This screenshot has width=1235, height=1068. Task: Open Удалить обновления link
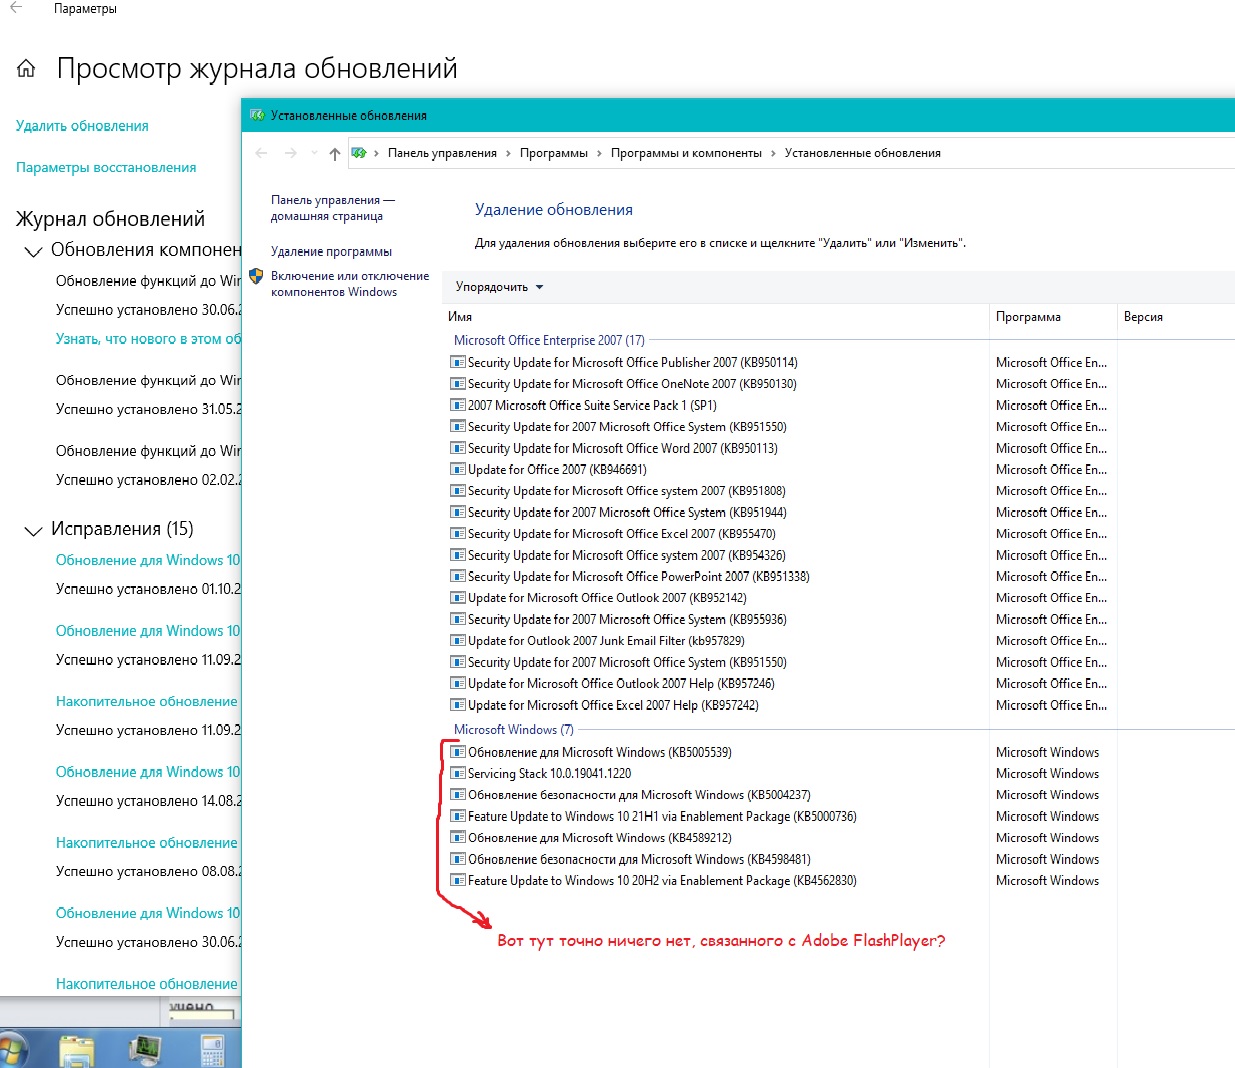[x=82, y=126]
